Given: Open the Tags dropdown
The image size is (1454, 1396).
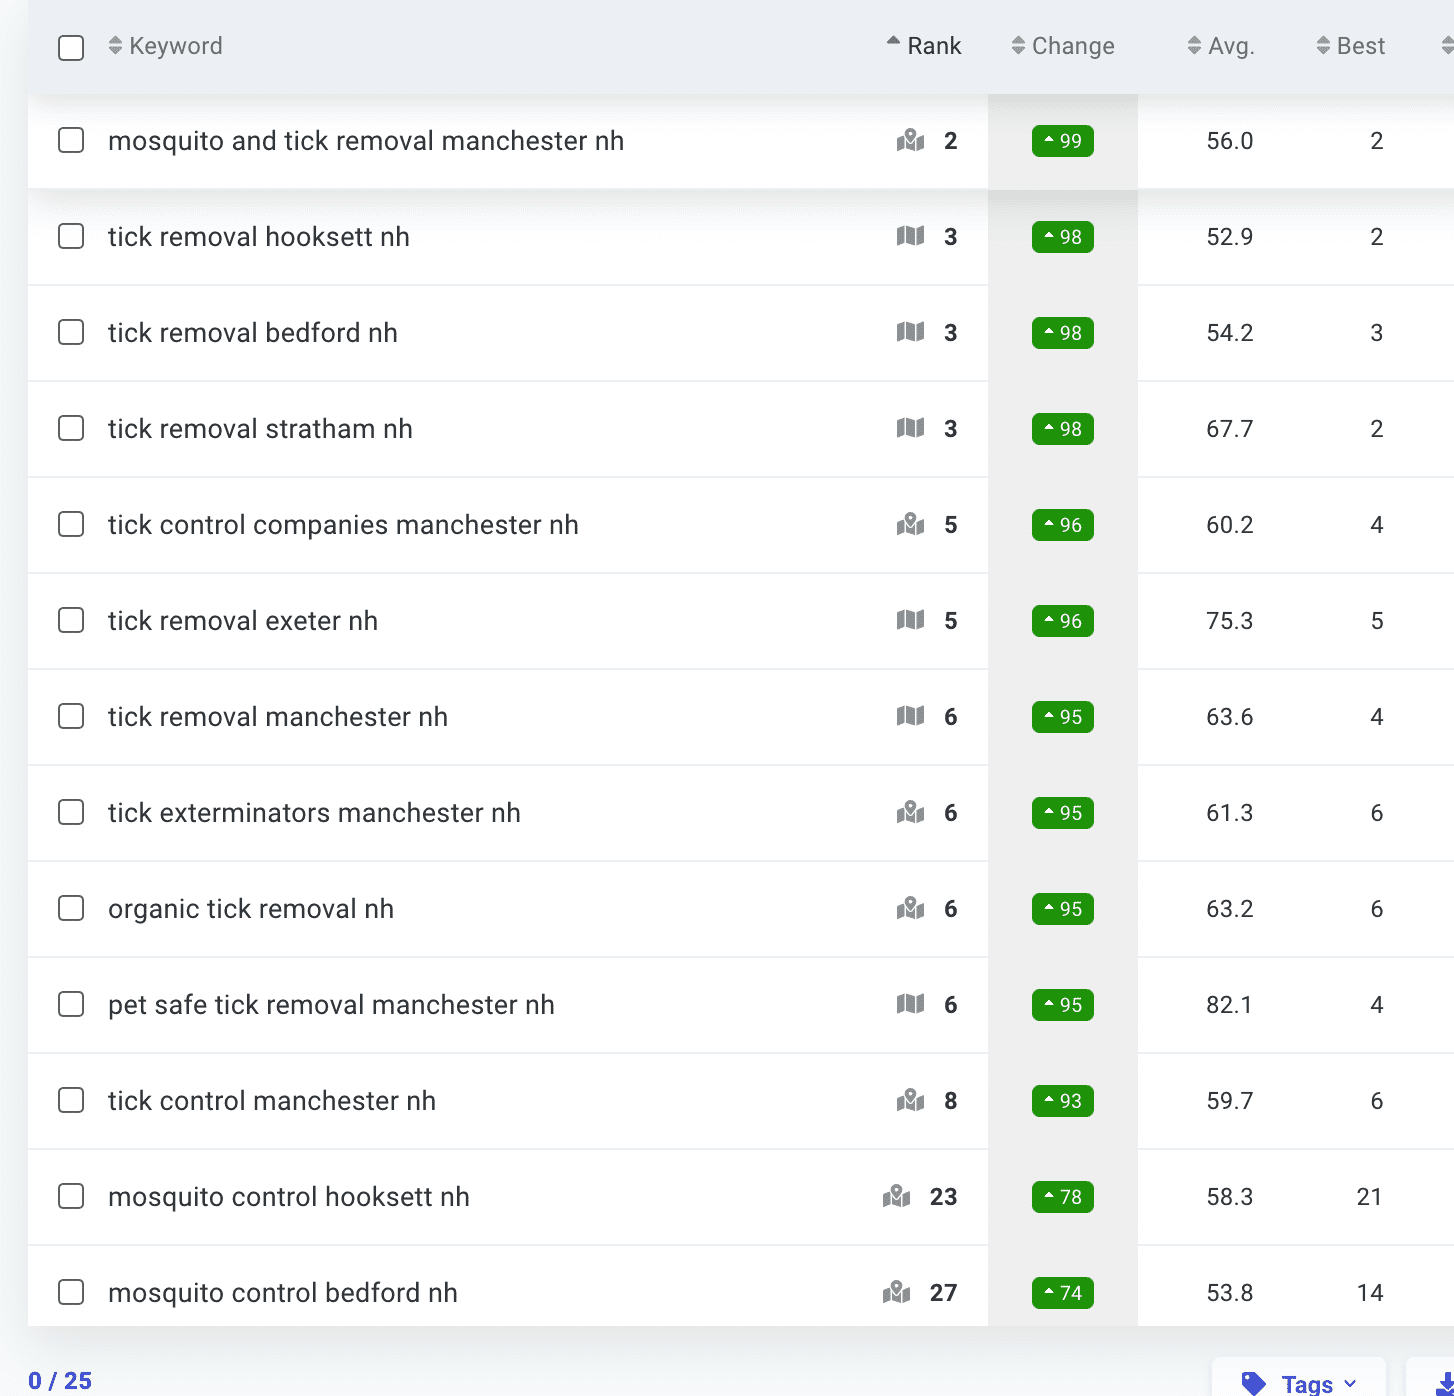Looking at the screenshot, I should pyautogui.click(x=1299, y=1383).
